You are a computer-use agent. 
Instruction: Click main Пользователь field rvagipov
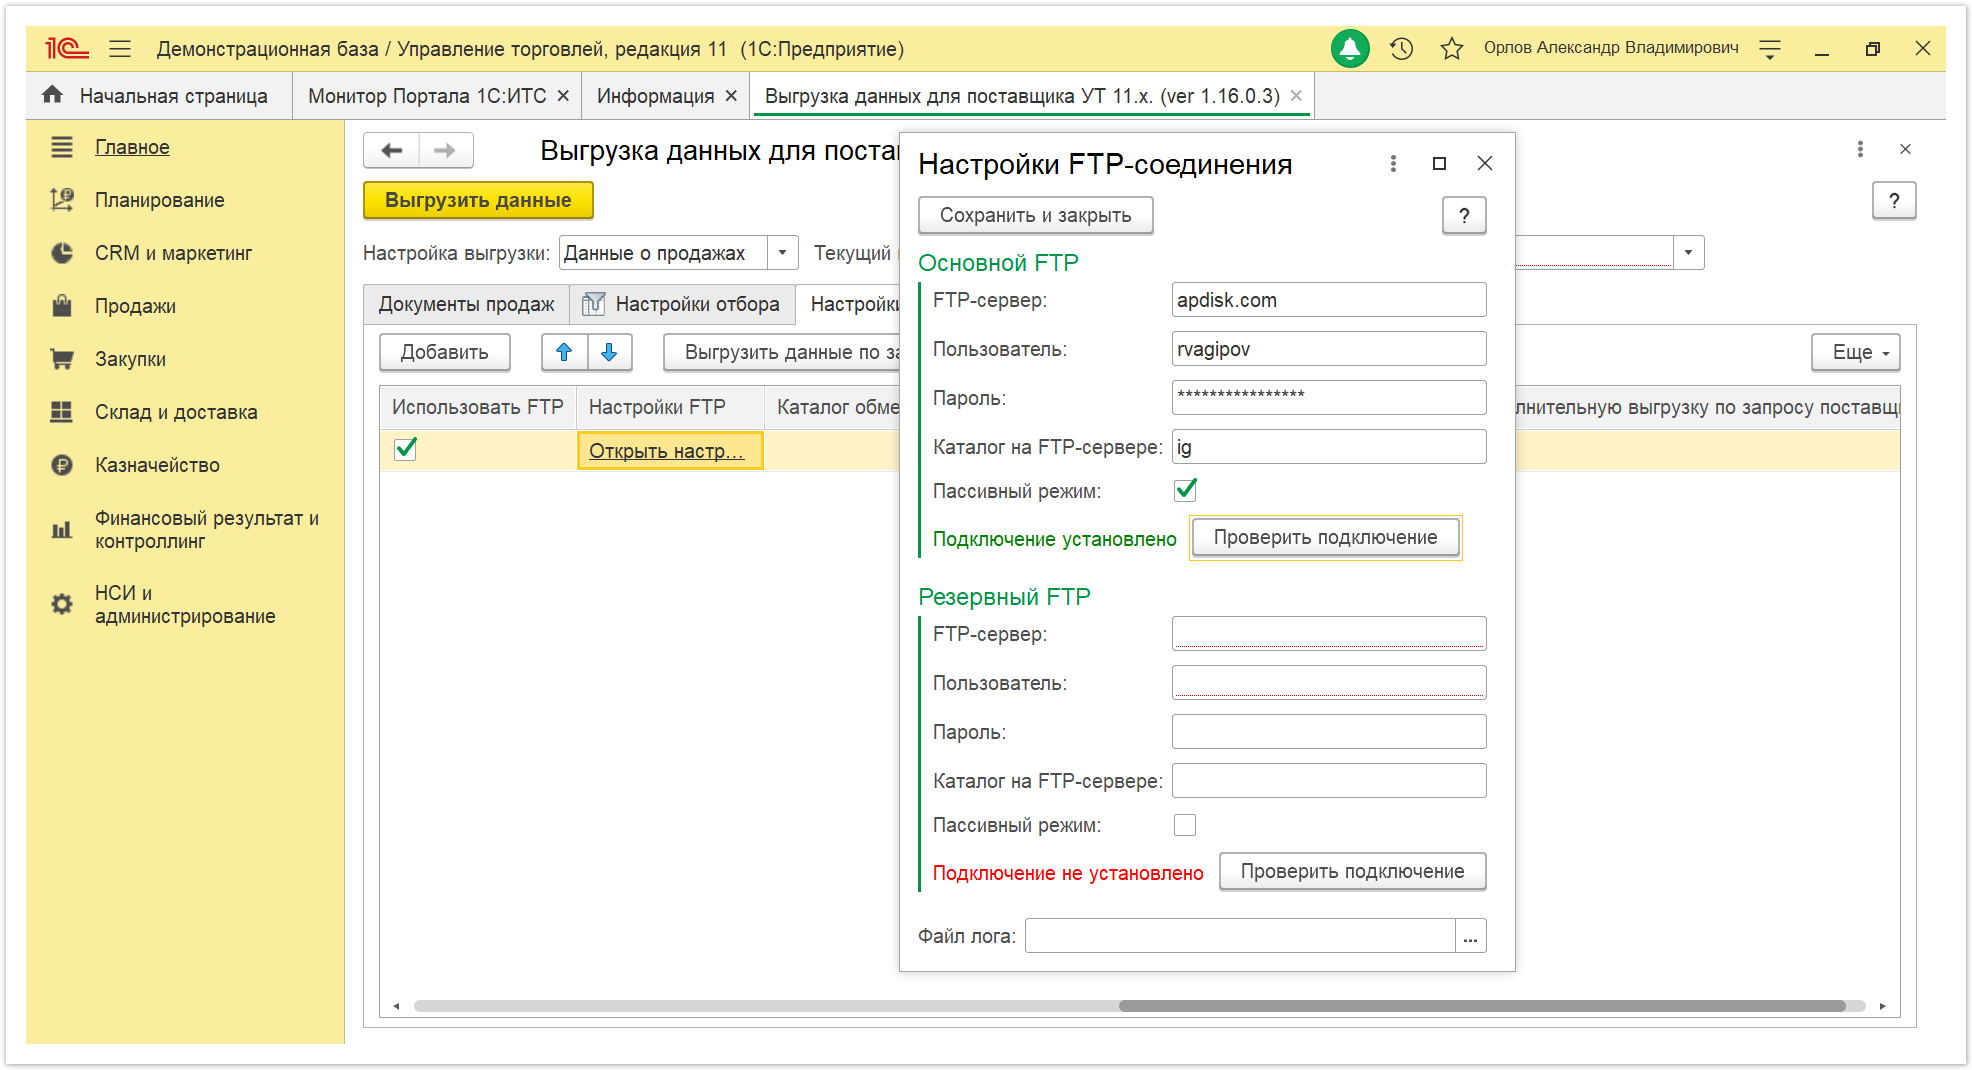click(x=1329, y=349)
